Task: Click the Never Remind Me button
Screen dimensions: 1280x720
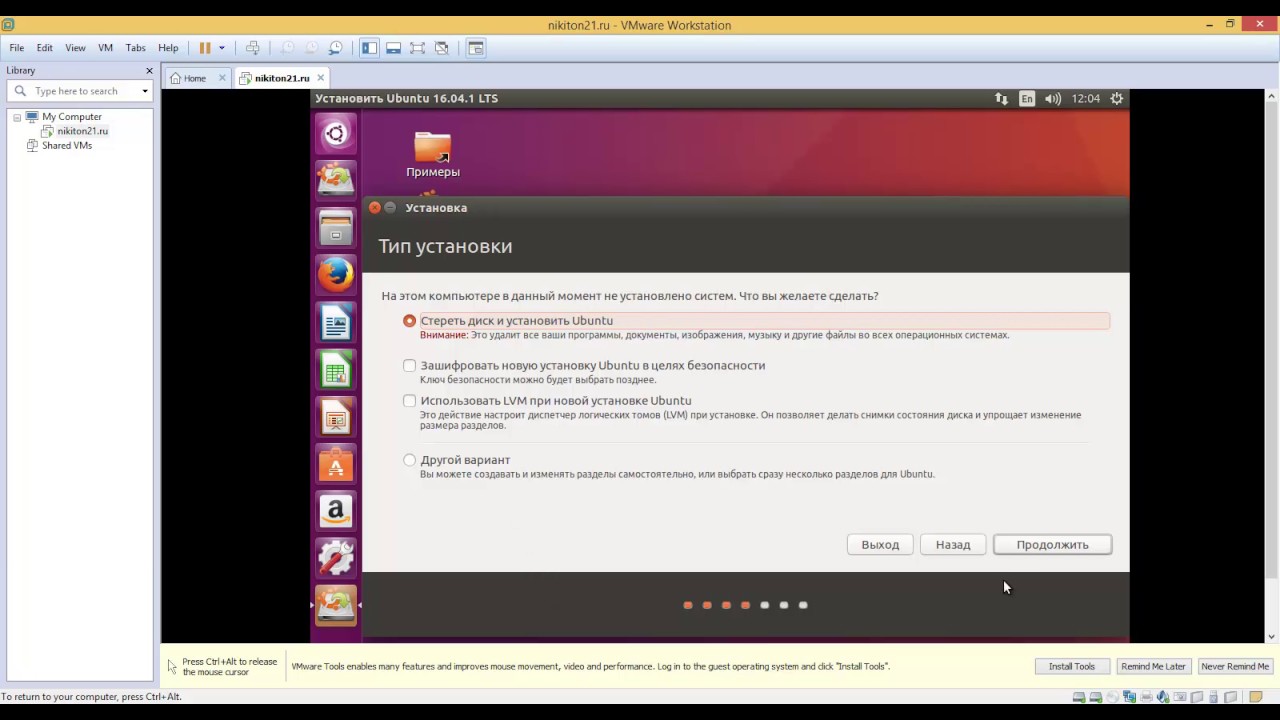Action: tap(1235, 666)
